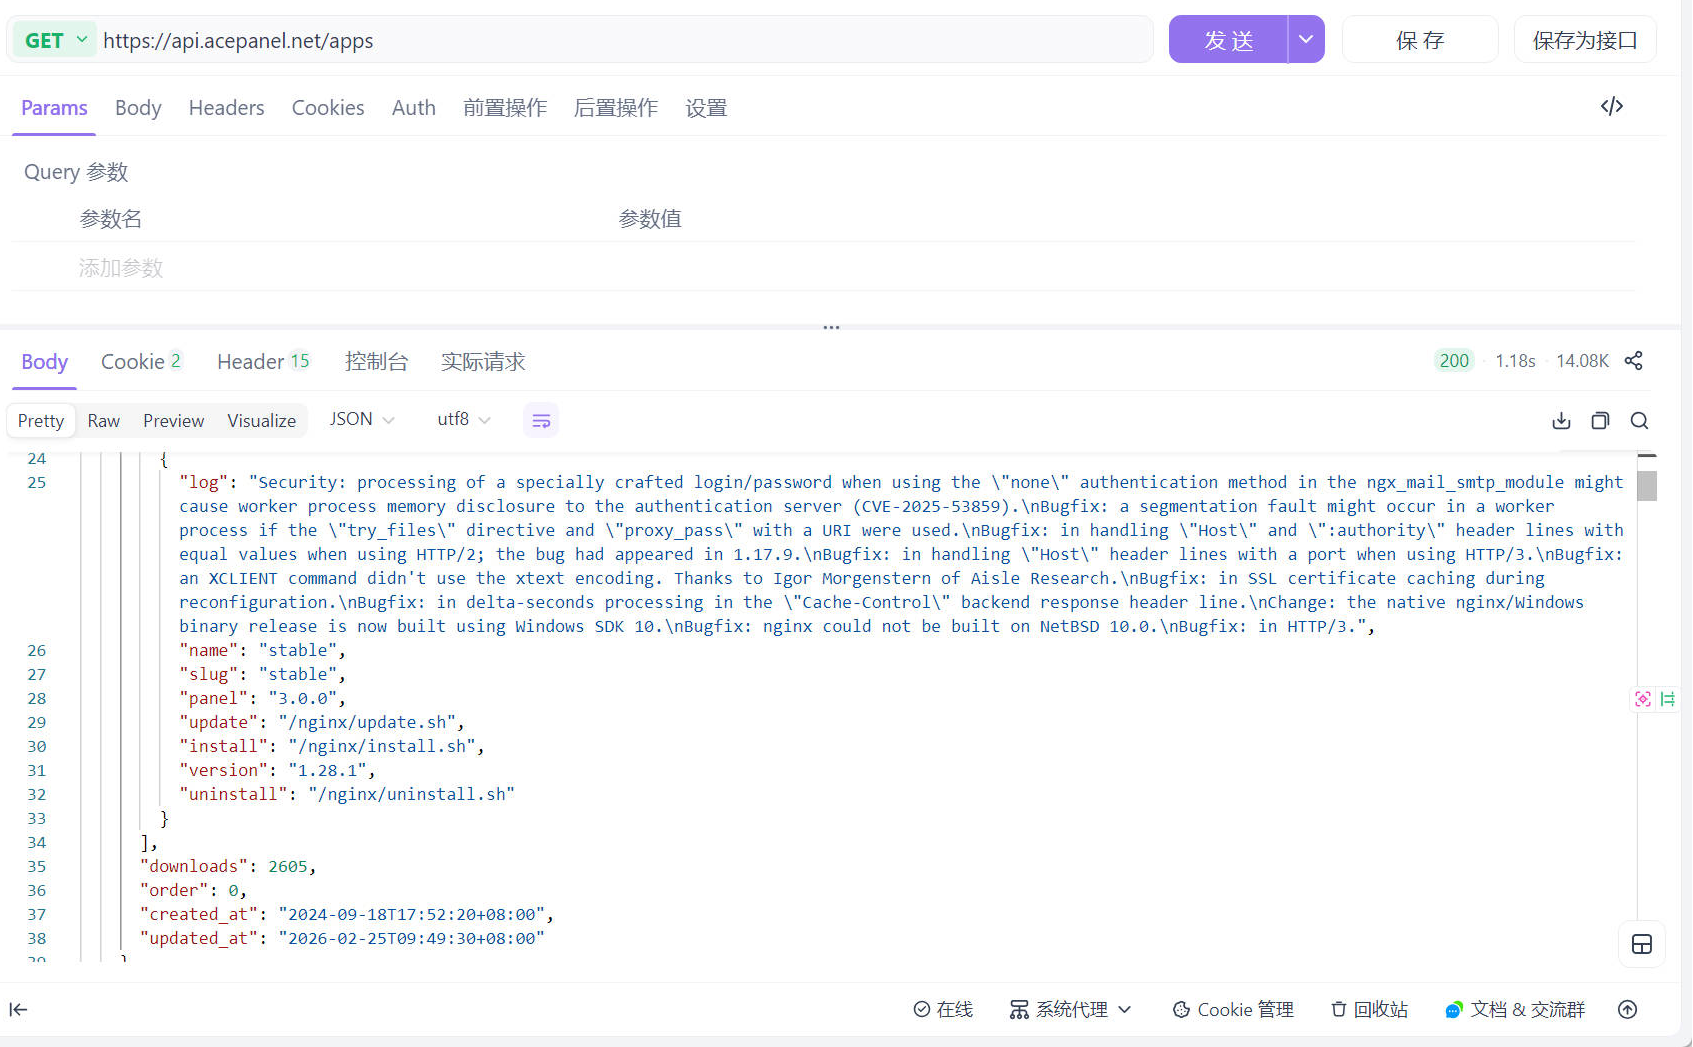Select Raw view mode

coord(104,421)
